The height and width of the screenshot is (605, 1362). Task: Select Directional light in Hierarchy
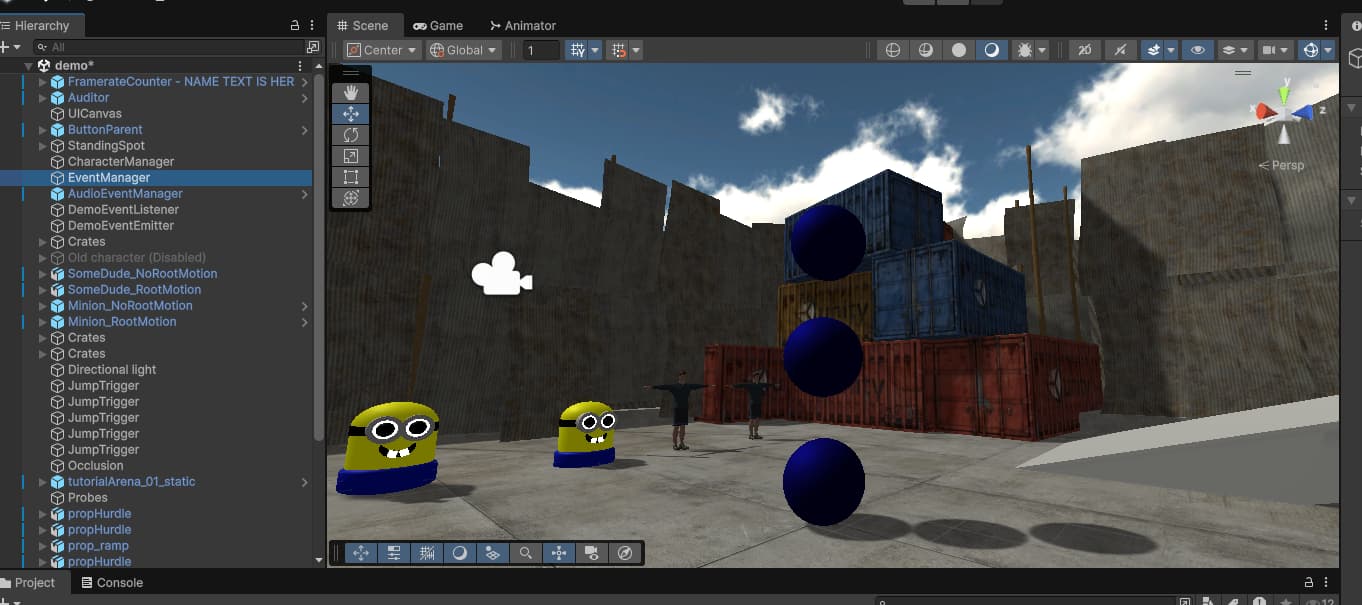112,370
